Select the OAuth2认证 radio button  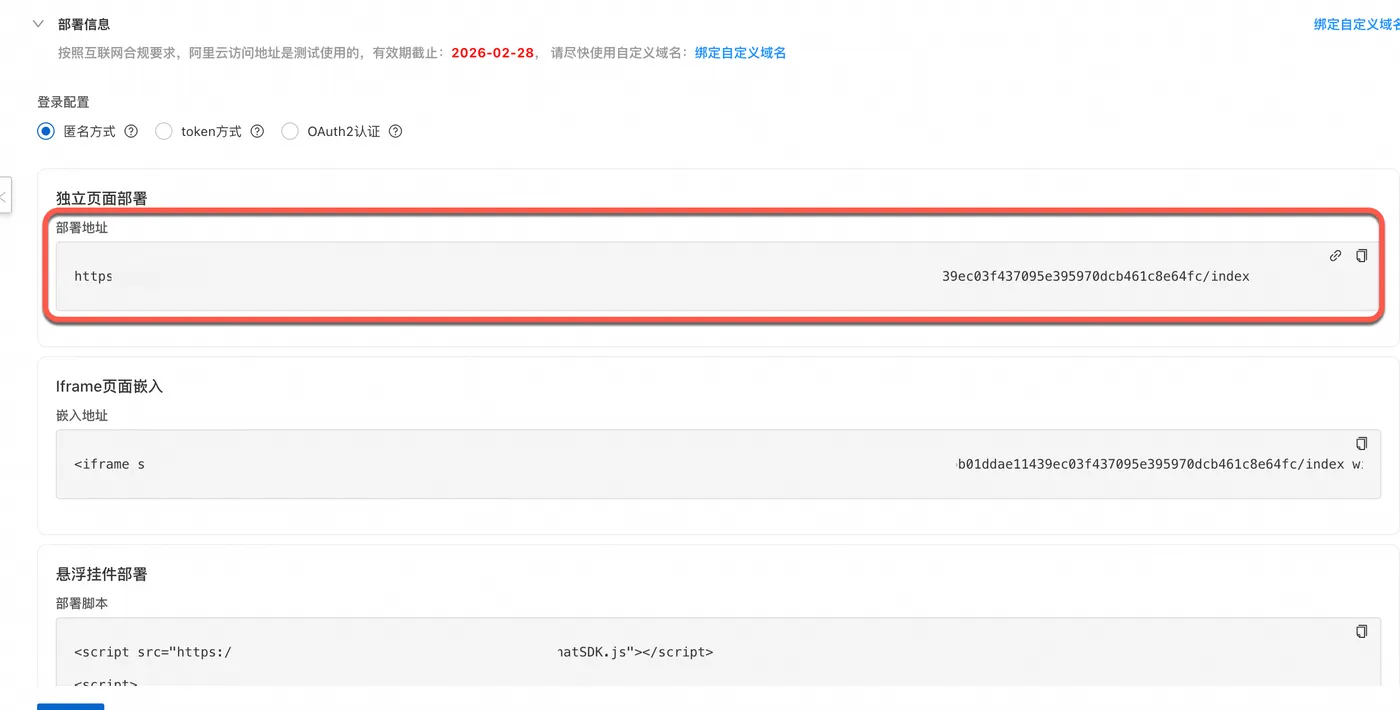coord(290,131)
